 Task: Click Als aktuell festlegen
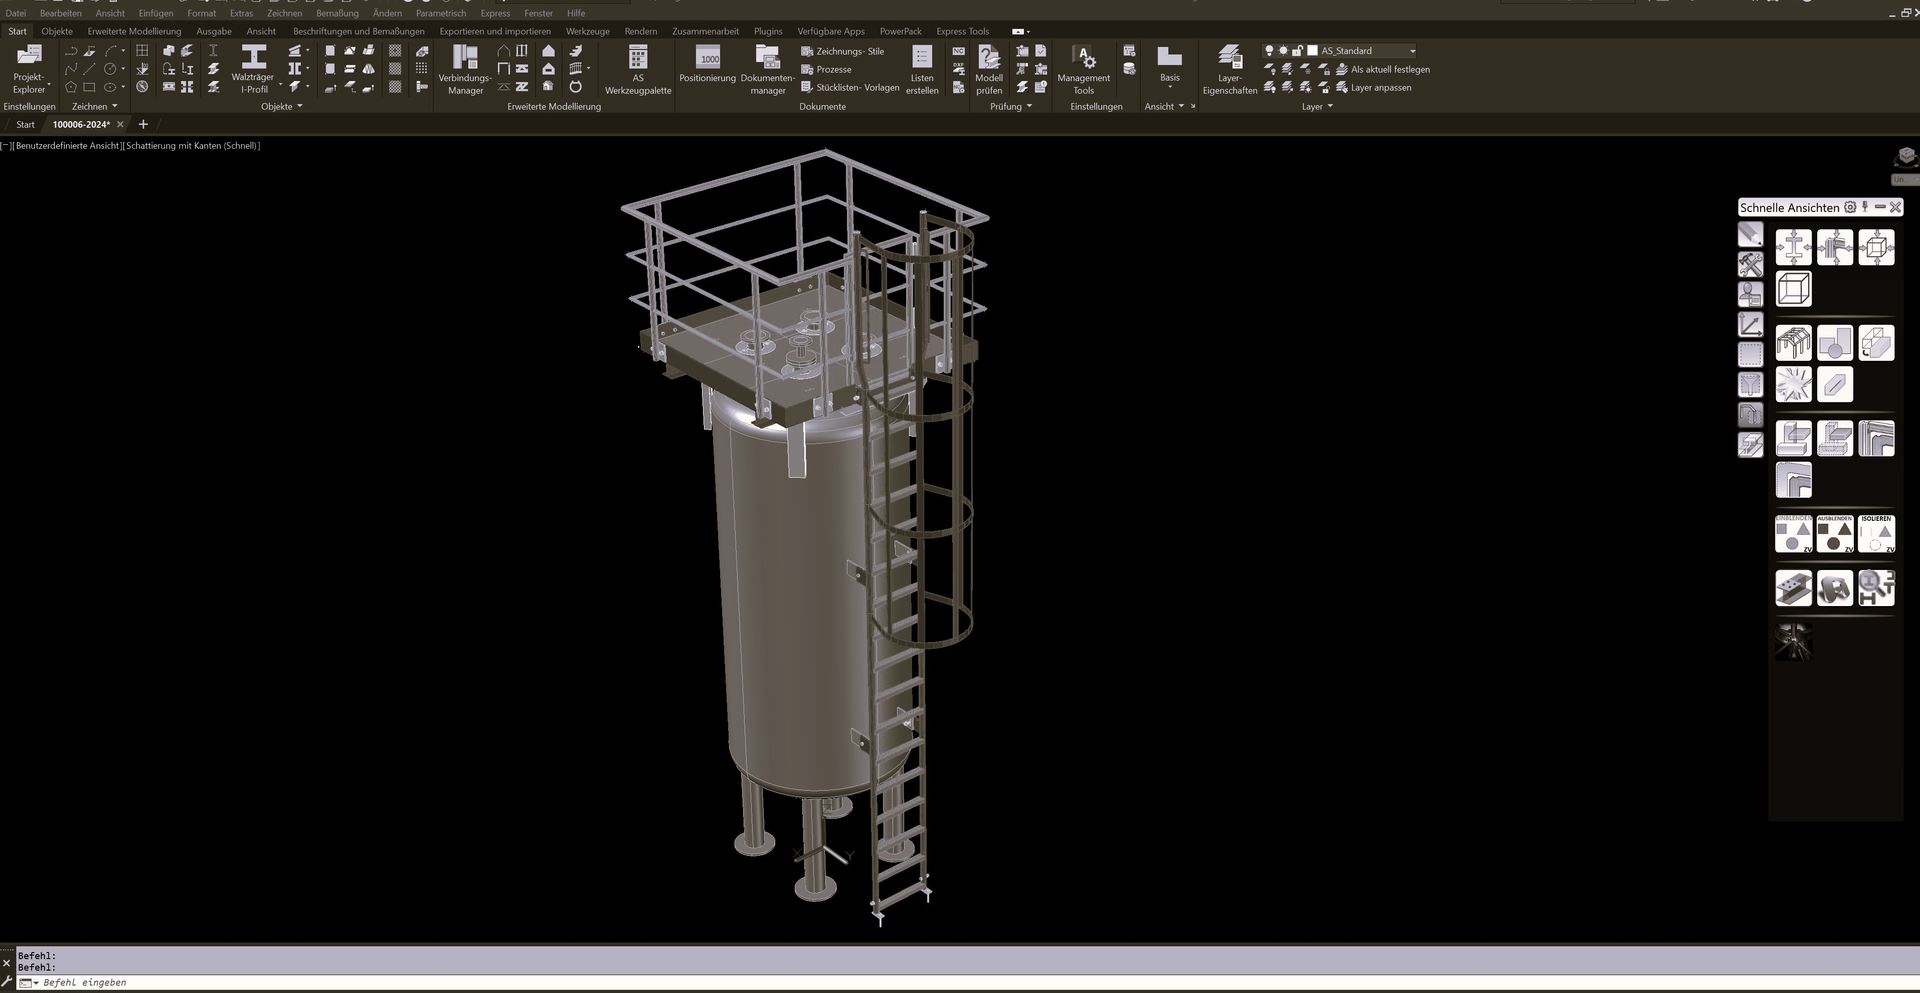pos(1389,70)
